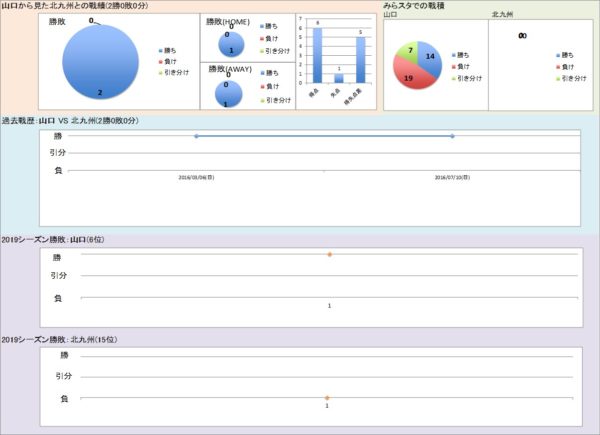Click 山口 label above みらスタ pie chart
Viewport: 600px width, 435px height.
pos(390,15)
